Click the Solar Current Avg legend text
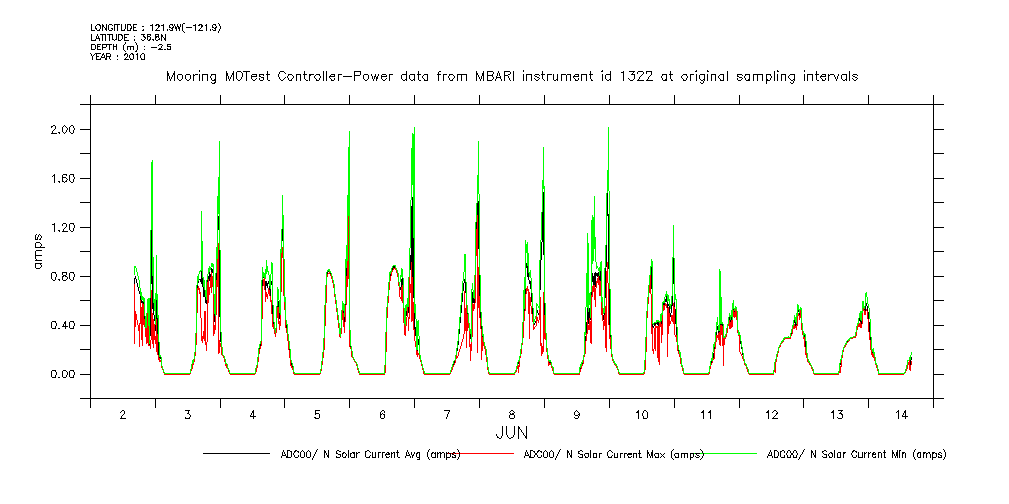1009x504 pixels. 364,454
